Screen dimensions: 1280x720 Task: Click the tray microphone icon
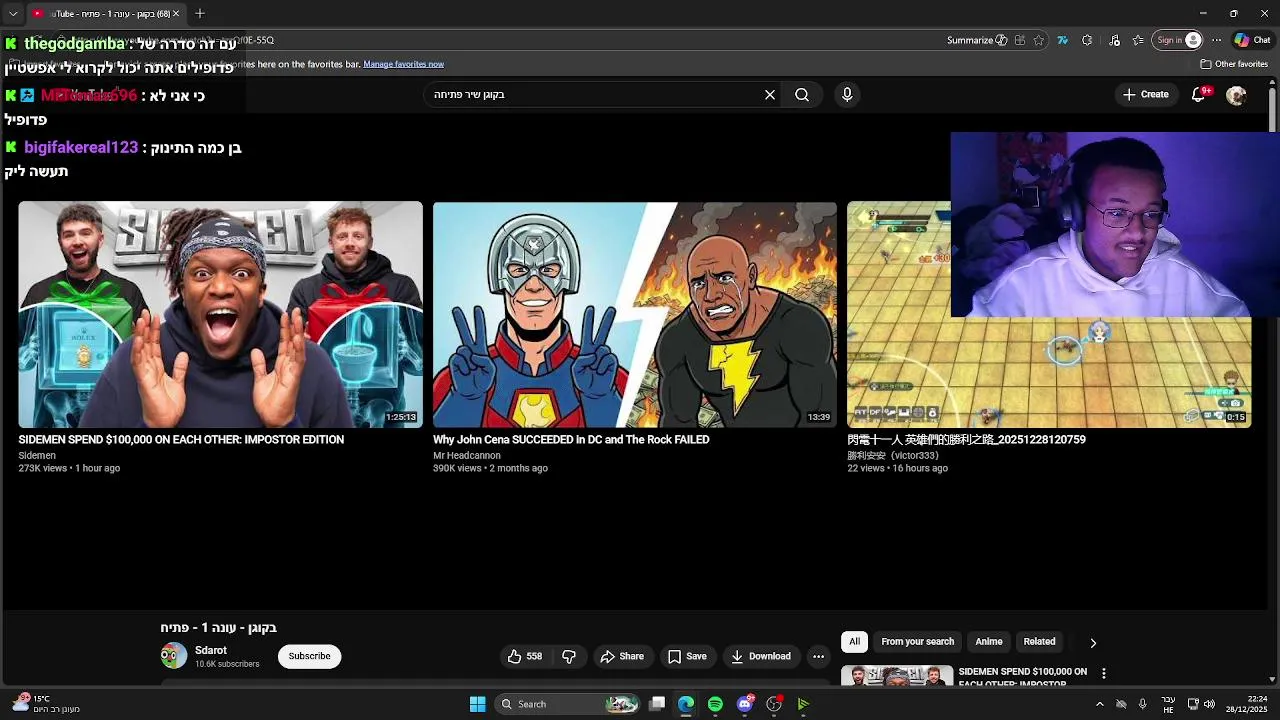(x=1143, y=704)
